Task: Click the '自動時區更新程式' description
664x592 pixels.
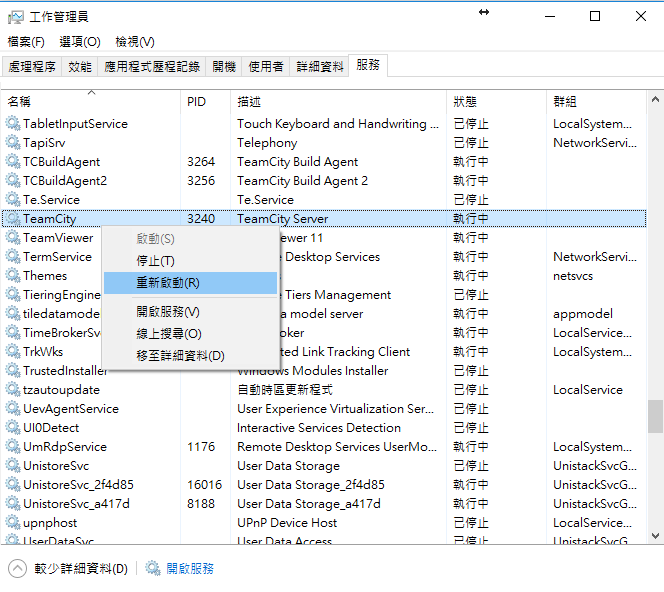Action: 285,390
